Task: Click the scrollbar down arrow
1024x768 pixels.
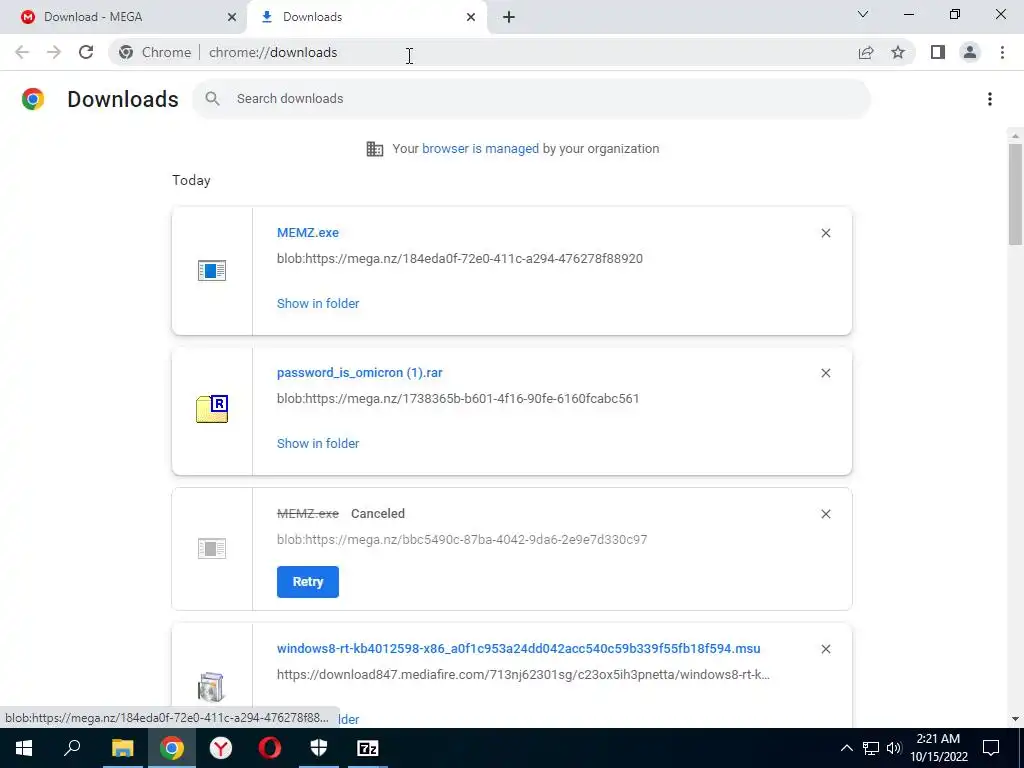Action: click(1015, 719)
